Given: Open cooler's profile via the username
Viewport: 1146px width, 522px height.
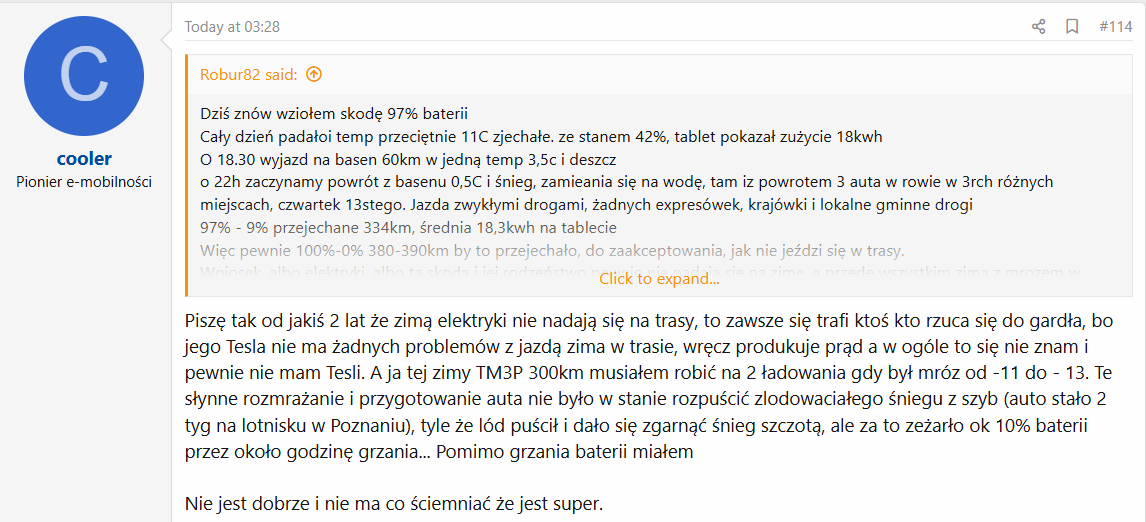Looking at the screenshot, I should tap(84, 159).
